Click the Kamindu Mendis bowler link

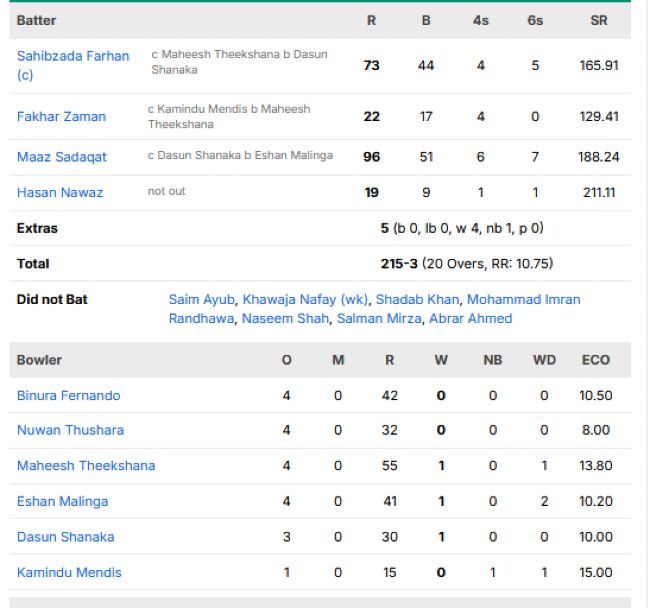tap(69, 572)
